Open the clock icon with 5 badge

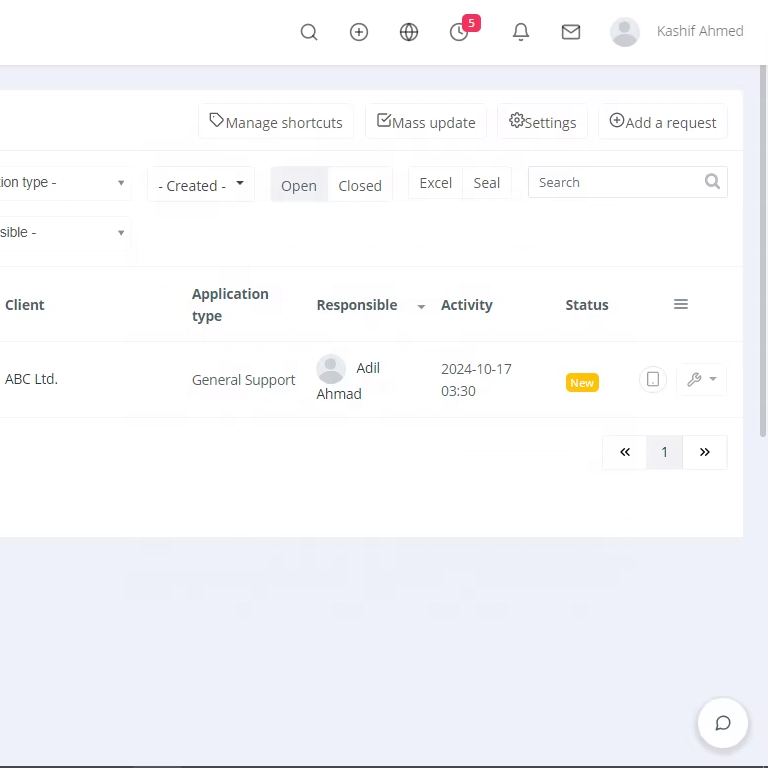tap(460, 32)
